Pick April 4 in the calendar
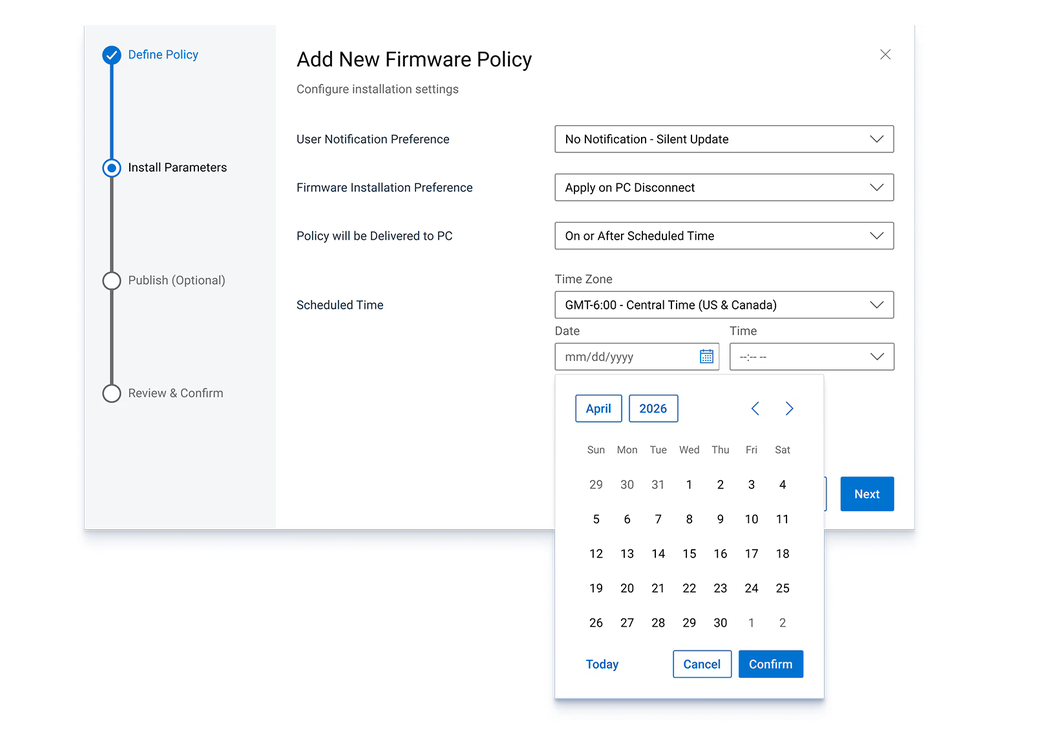 782,485
